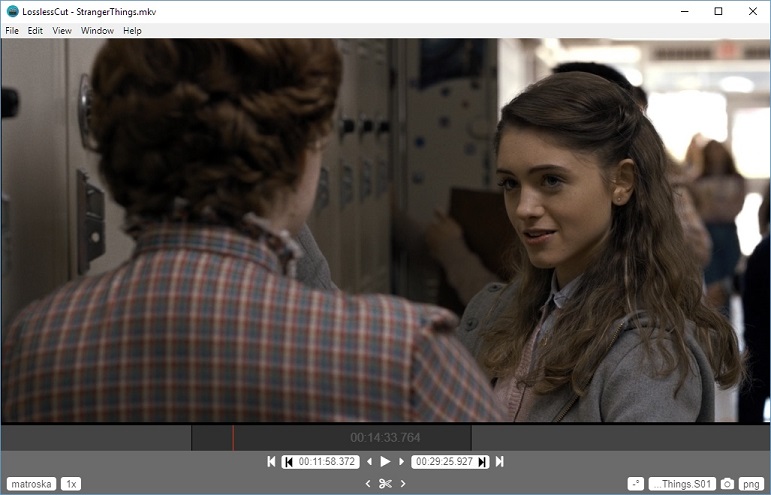Image resolution: width=771 pixels, height=495 pixels.
Task: Click the red playhead on timeline
Action: (233, 437)
